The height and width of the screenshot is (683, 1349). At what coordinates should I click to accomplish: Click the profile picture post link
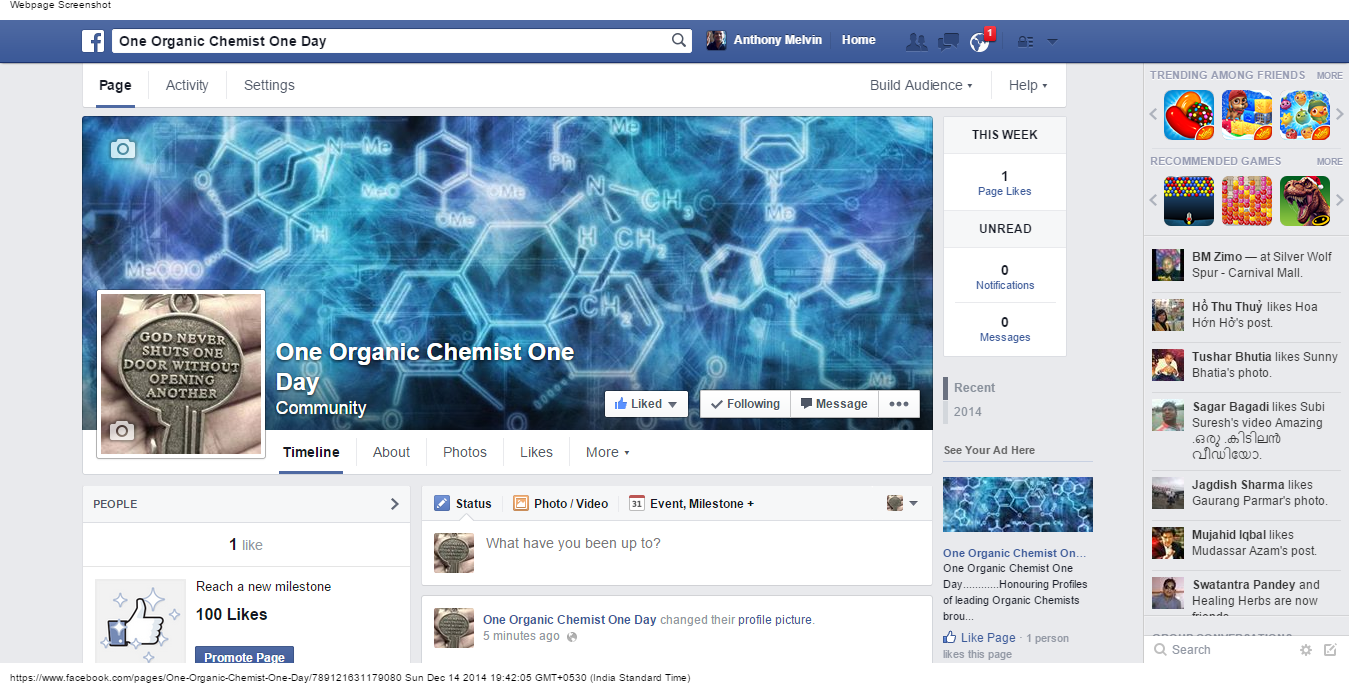tap(775, 620)
